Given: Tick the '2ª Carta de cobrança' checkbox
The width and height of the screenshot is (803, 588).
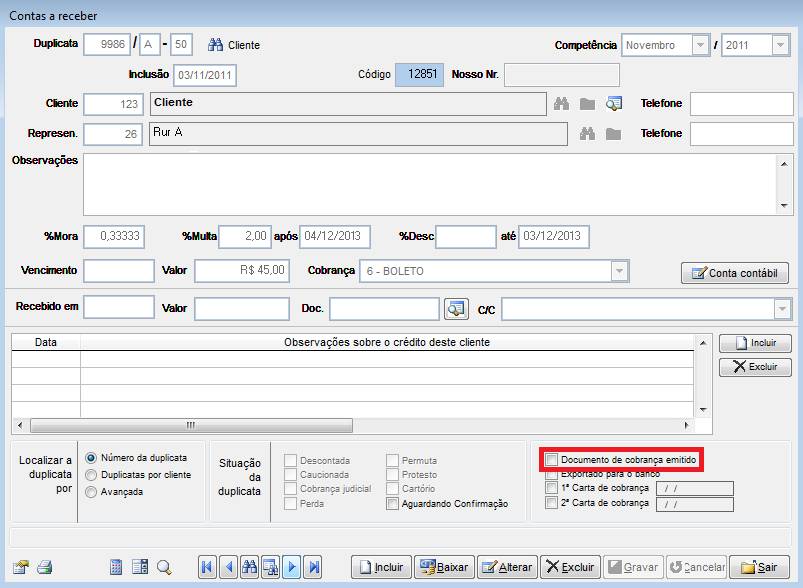Looking at the screenshot, I should tap(552, 502).
